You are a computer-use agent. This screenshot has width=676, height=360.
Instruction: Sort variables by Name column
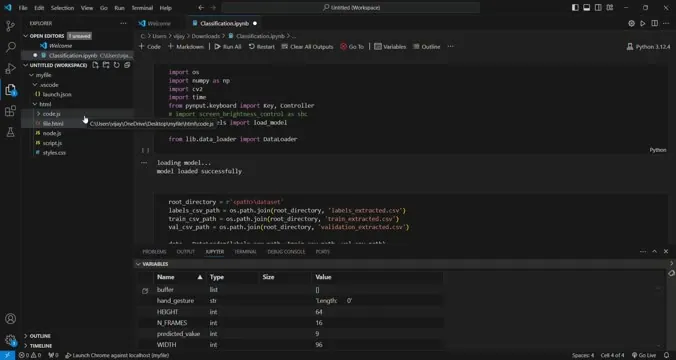point(179,277)
